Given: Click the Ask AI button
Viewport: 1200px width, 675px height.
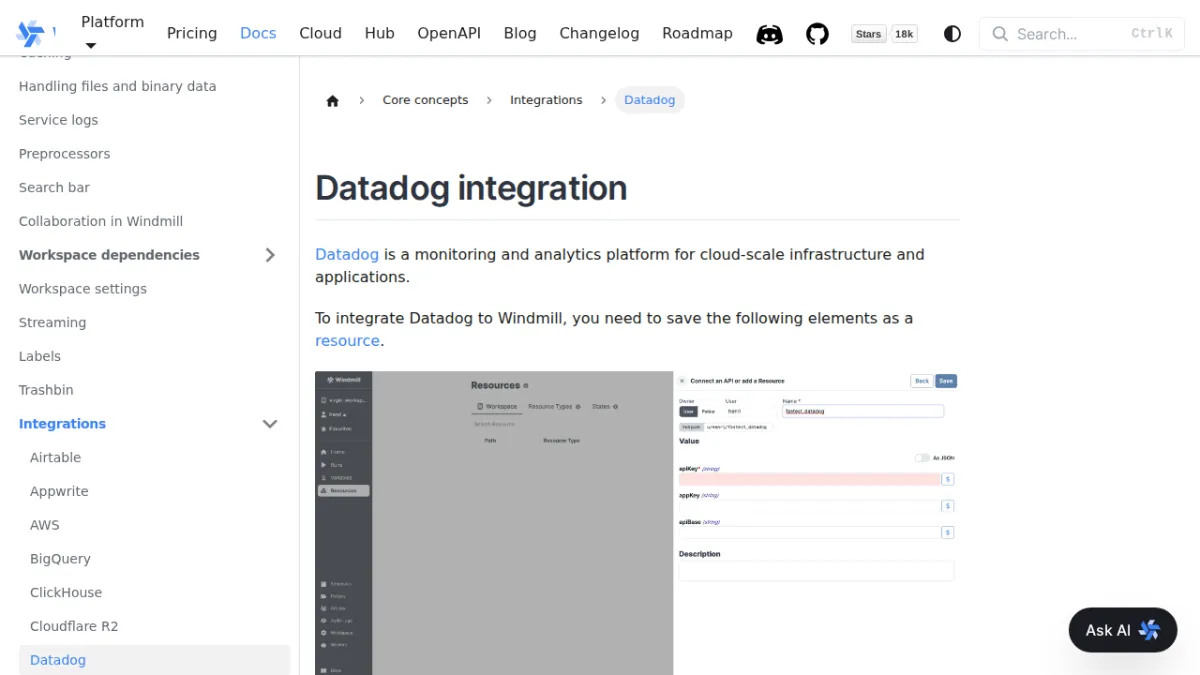Looking at the screenshot, I should [1123, 630].
